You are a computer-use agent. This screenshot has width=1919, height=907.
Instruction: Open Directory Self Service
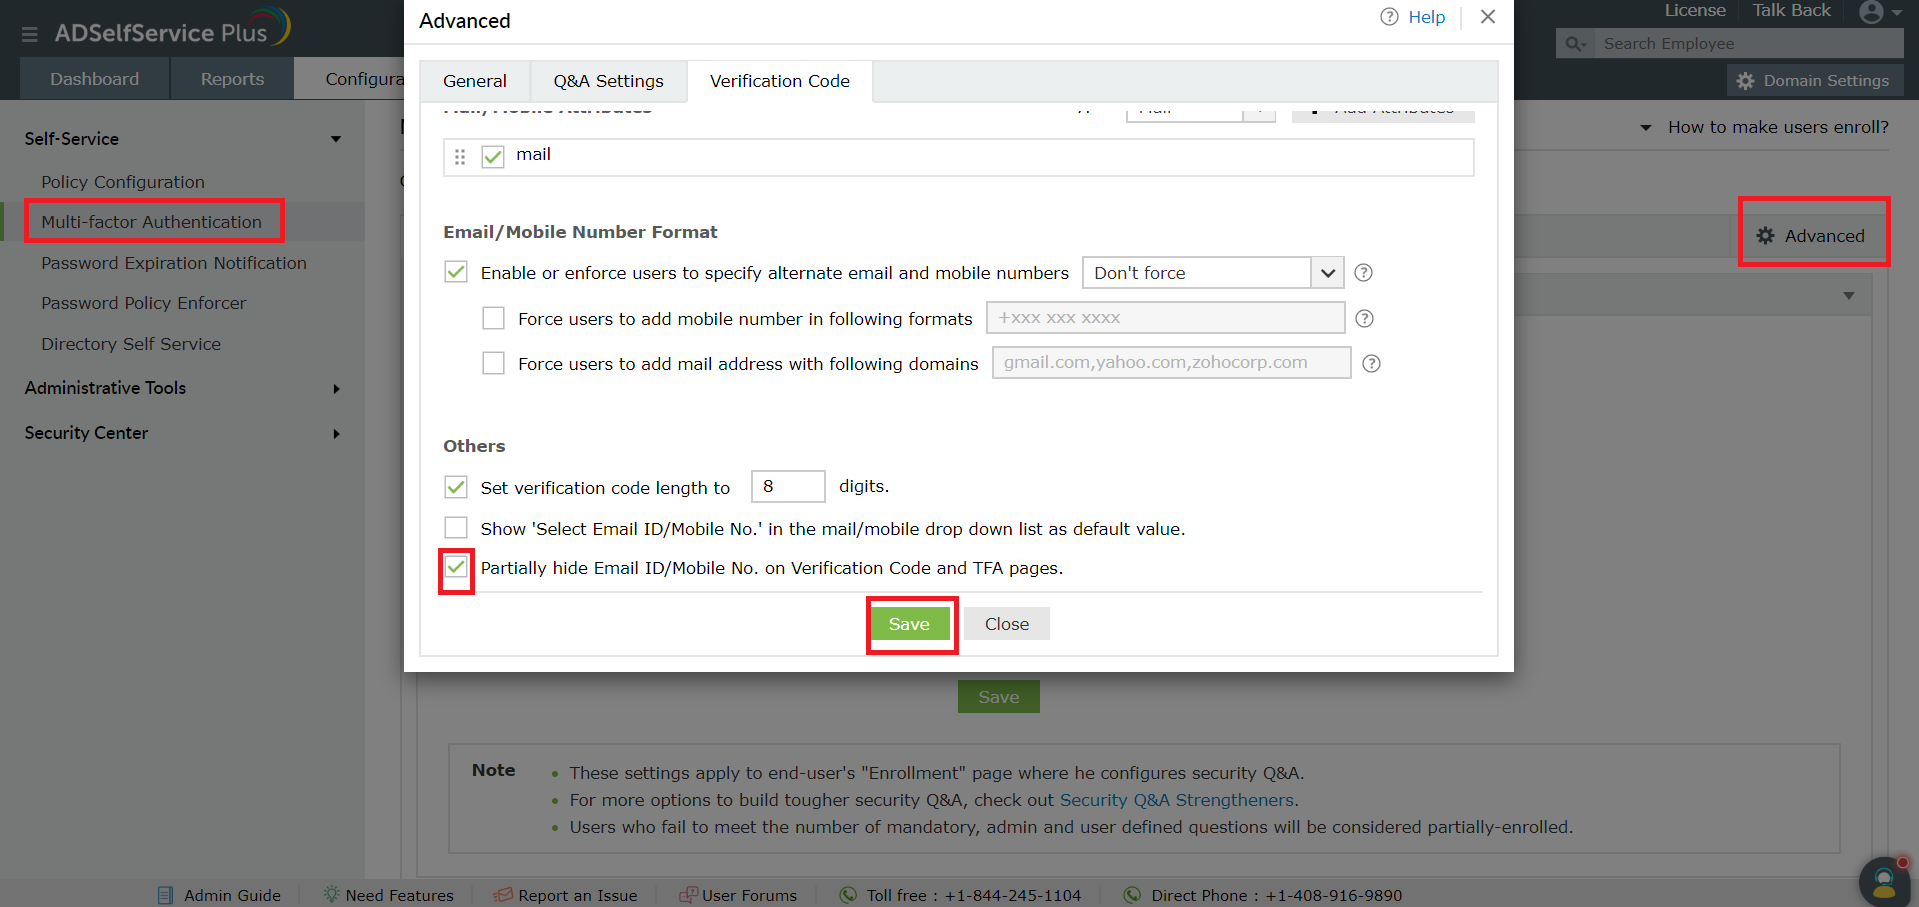[x=131, y=344]
